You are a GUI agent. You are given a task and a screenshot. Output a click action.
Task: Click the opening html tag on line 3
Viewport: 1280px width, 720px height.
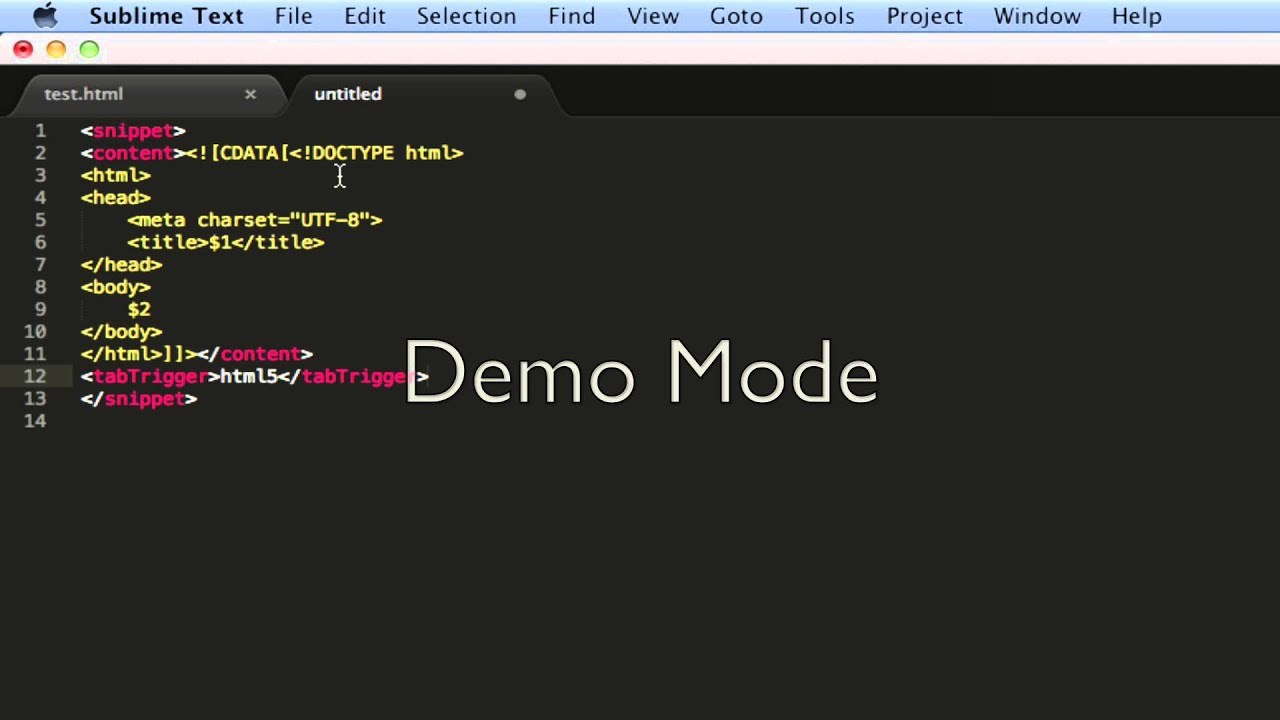tap(116, 175)
